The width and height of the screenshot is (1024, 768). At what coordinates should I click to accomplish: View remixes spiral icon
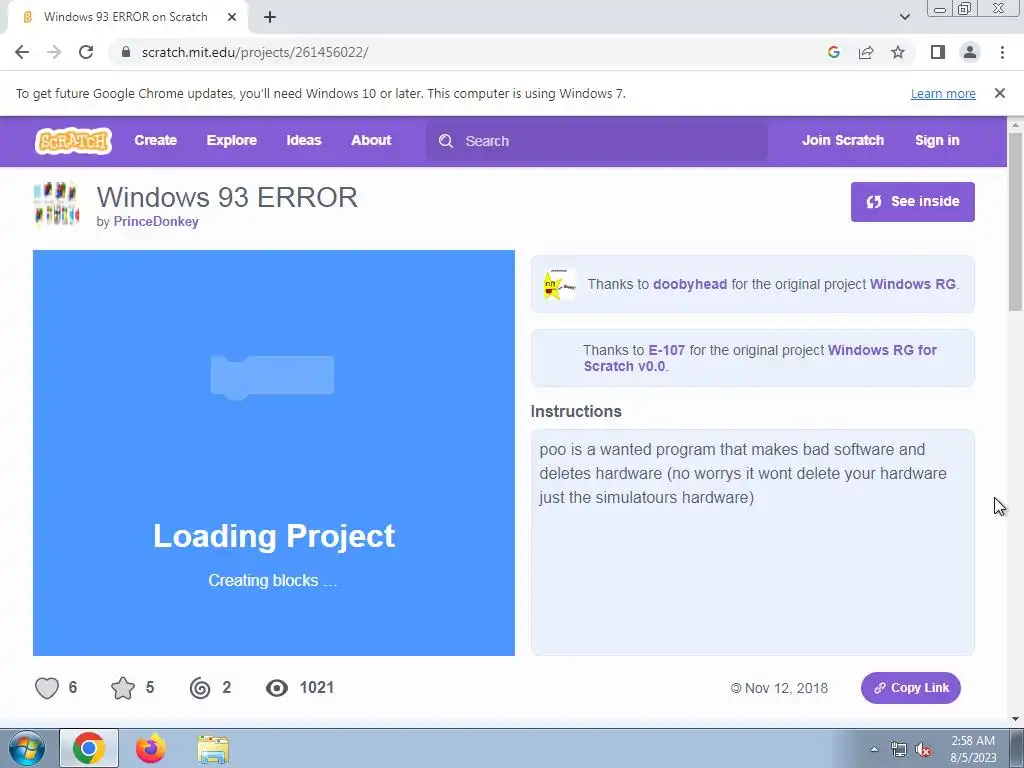point(200,688)
